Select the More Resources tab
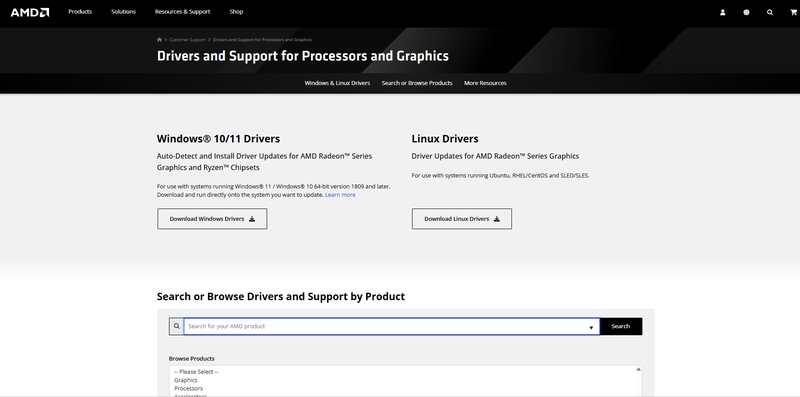 click(x=485, y=83)
